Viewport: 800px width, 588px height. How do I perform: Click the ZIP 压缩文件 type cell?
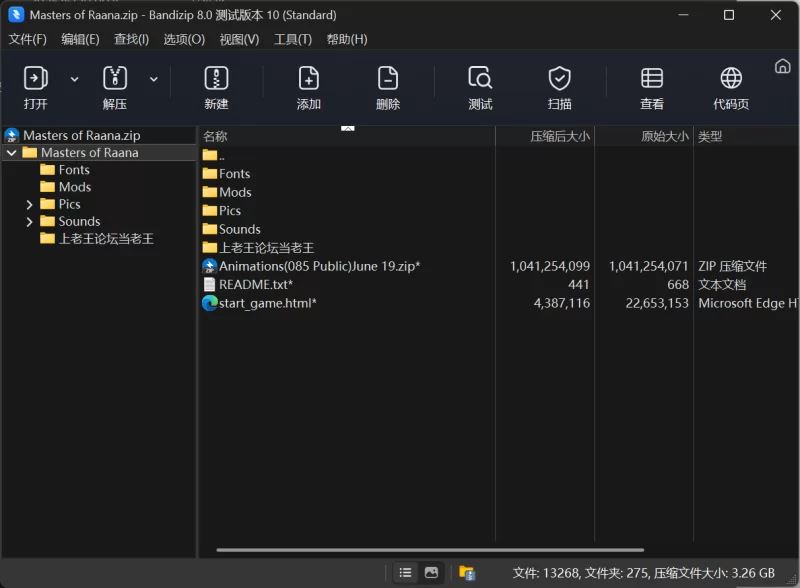pos(732,266)
